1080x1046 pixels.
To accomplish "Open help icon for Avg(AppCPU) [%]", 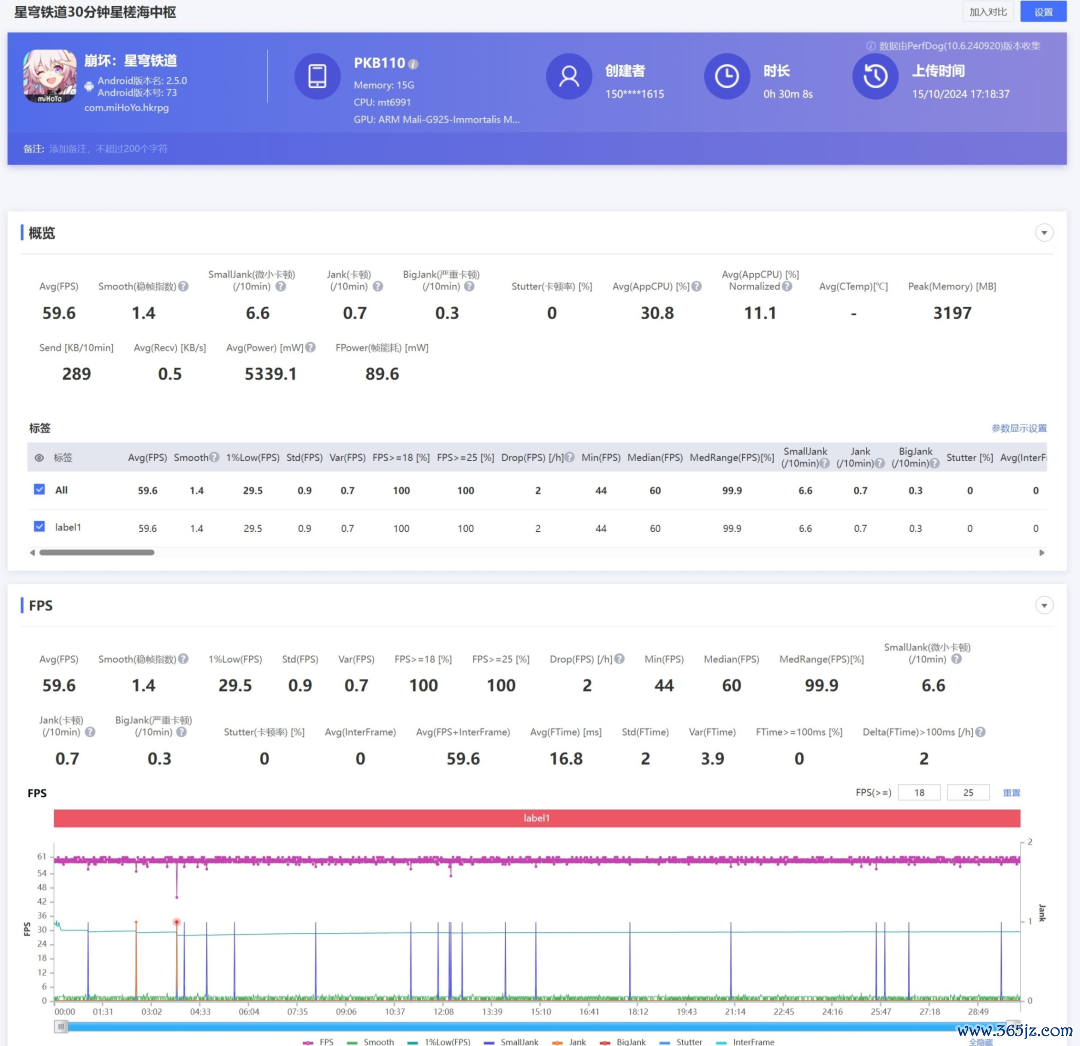I will coord(697,286).
